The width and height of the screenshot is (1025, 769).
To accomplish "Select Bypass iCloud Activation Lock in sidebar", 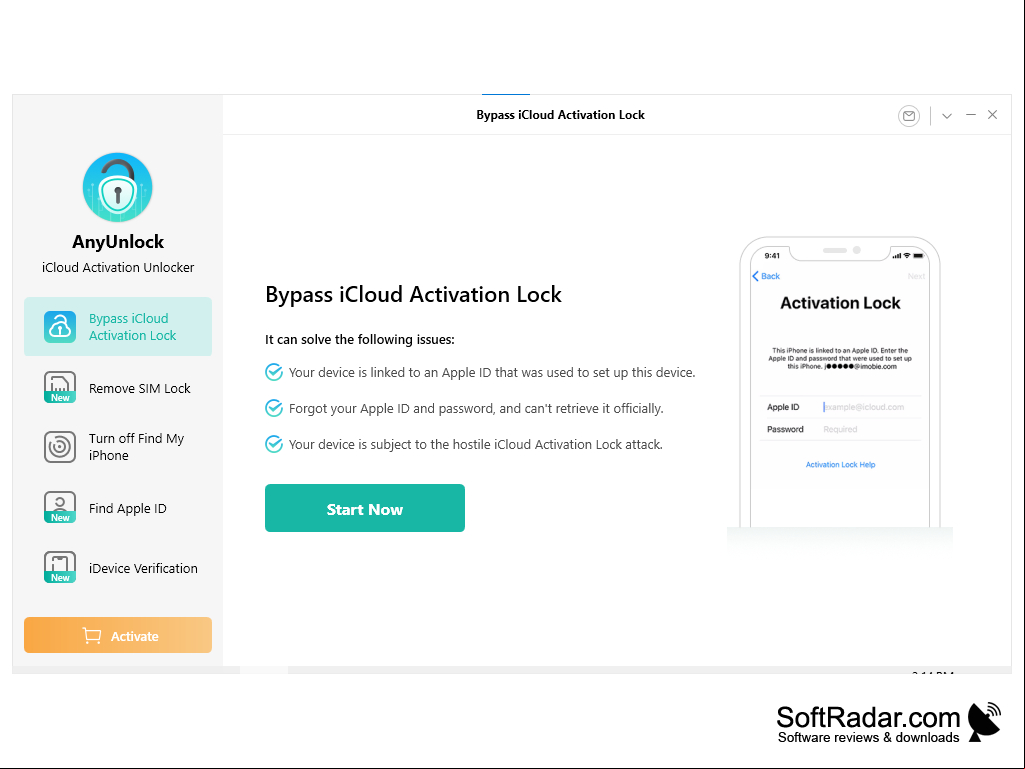I will point(118,327).
